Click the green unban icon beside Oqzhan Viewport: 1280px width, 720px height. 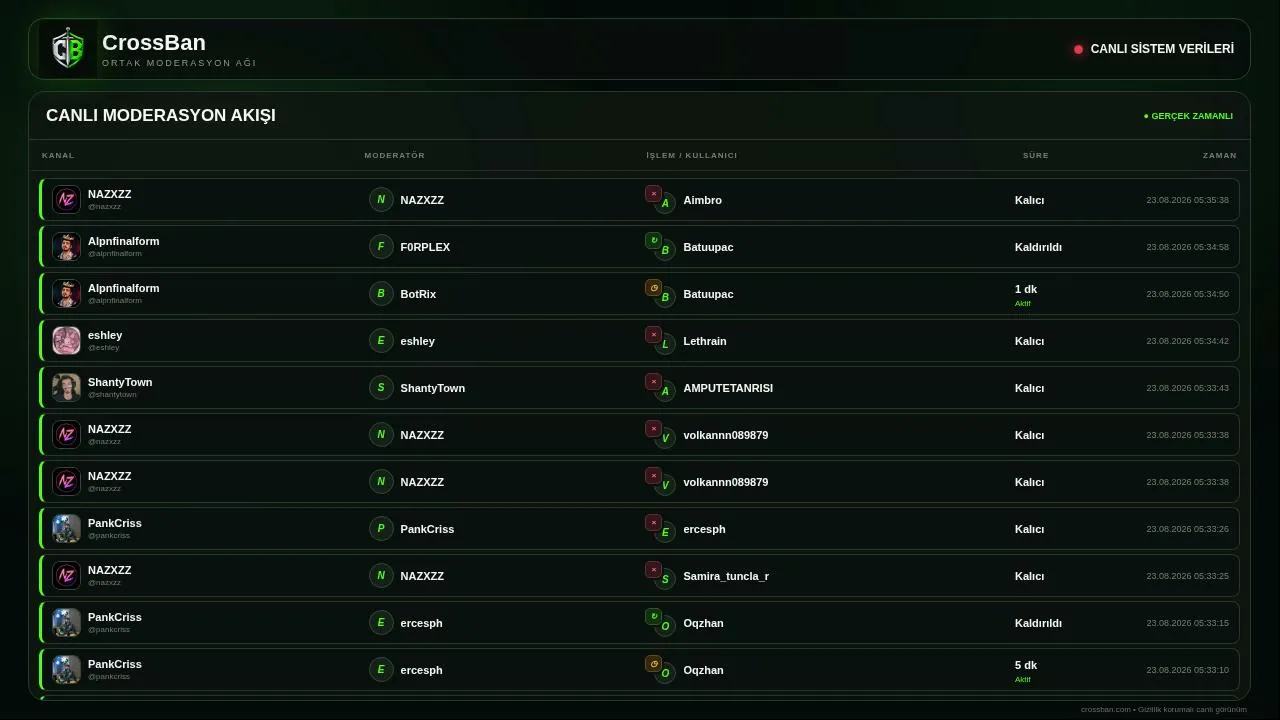coord(653,617)
